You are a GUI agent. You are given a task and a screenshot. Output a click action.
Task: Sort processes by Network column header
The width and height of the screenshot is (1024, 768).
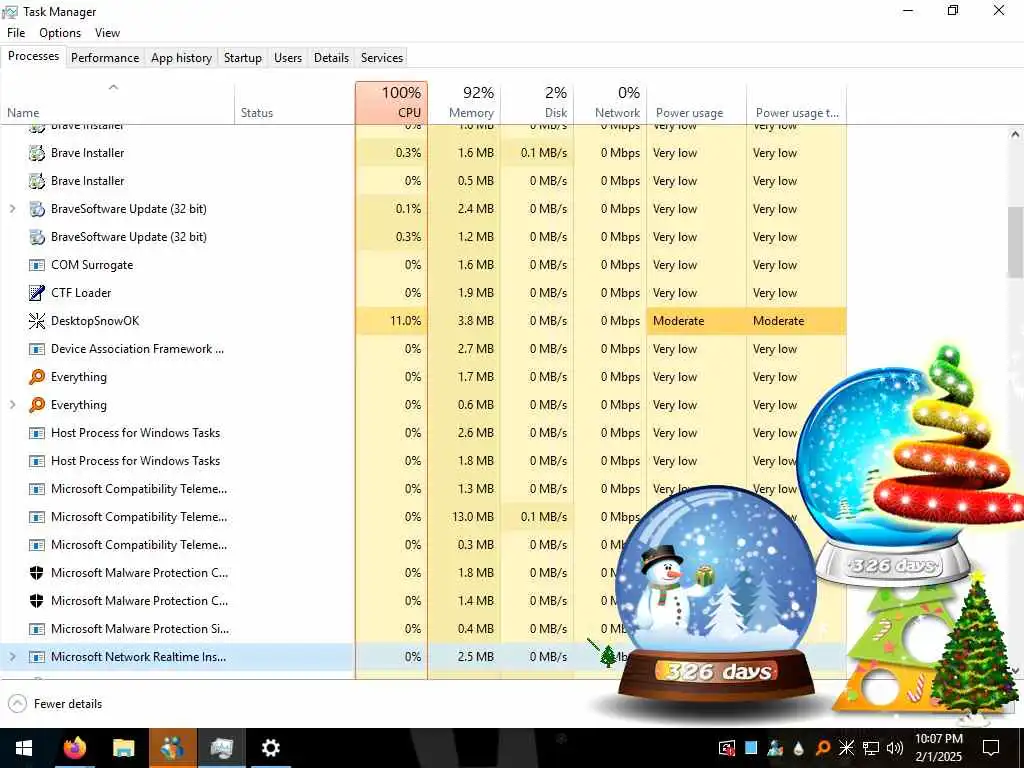(x=610, y=103)
